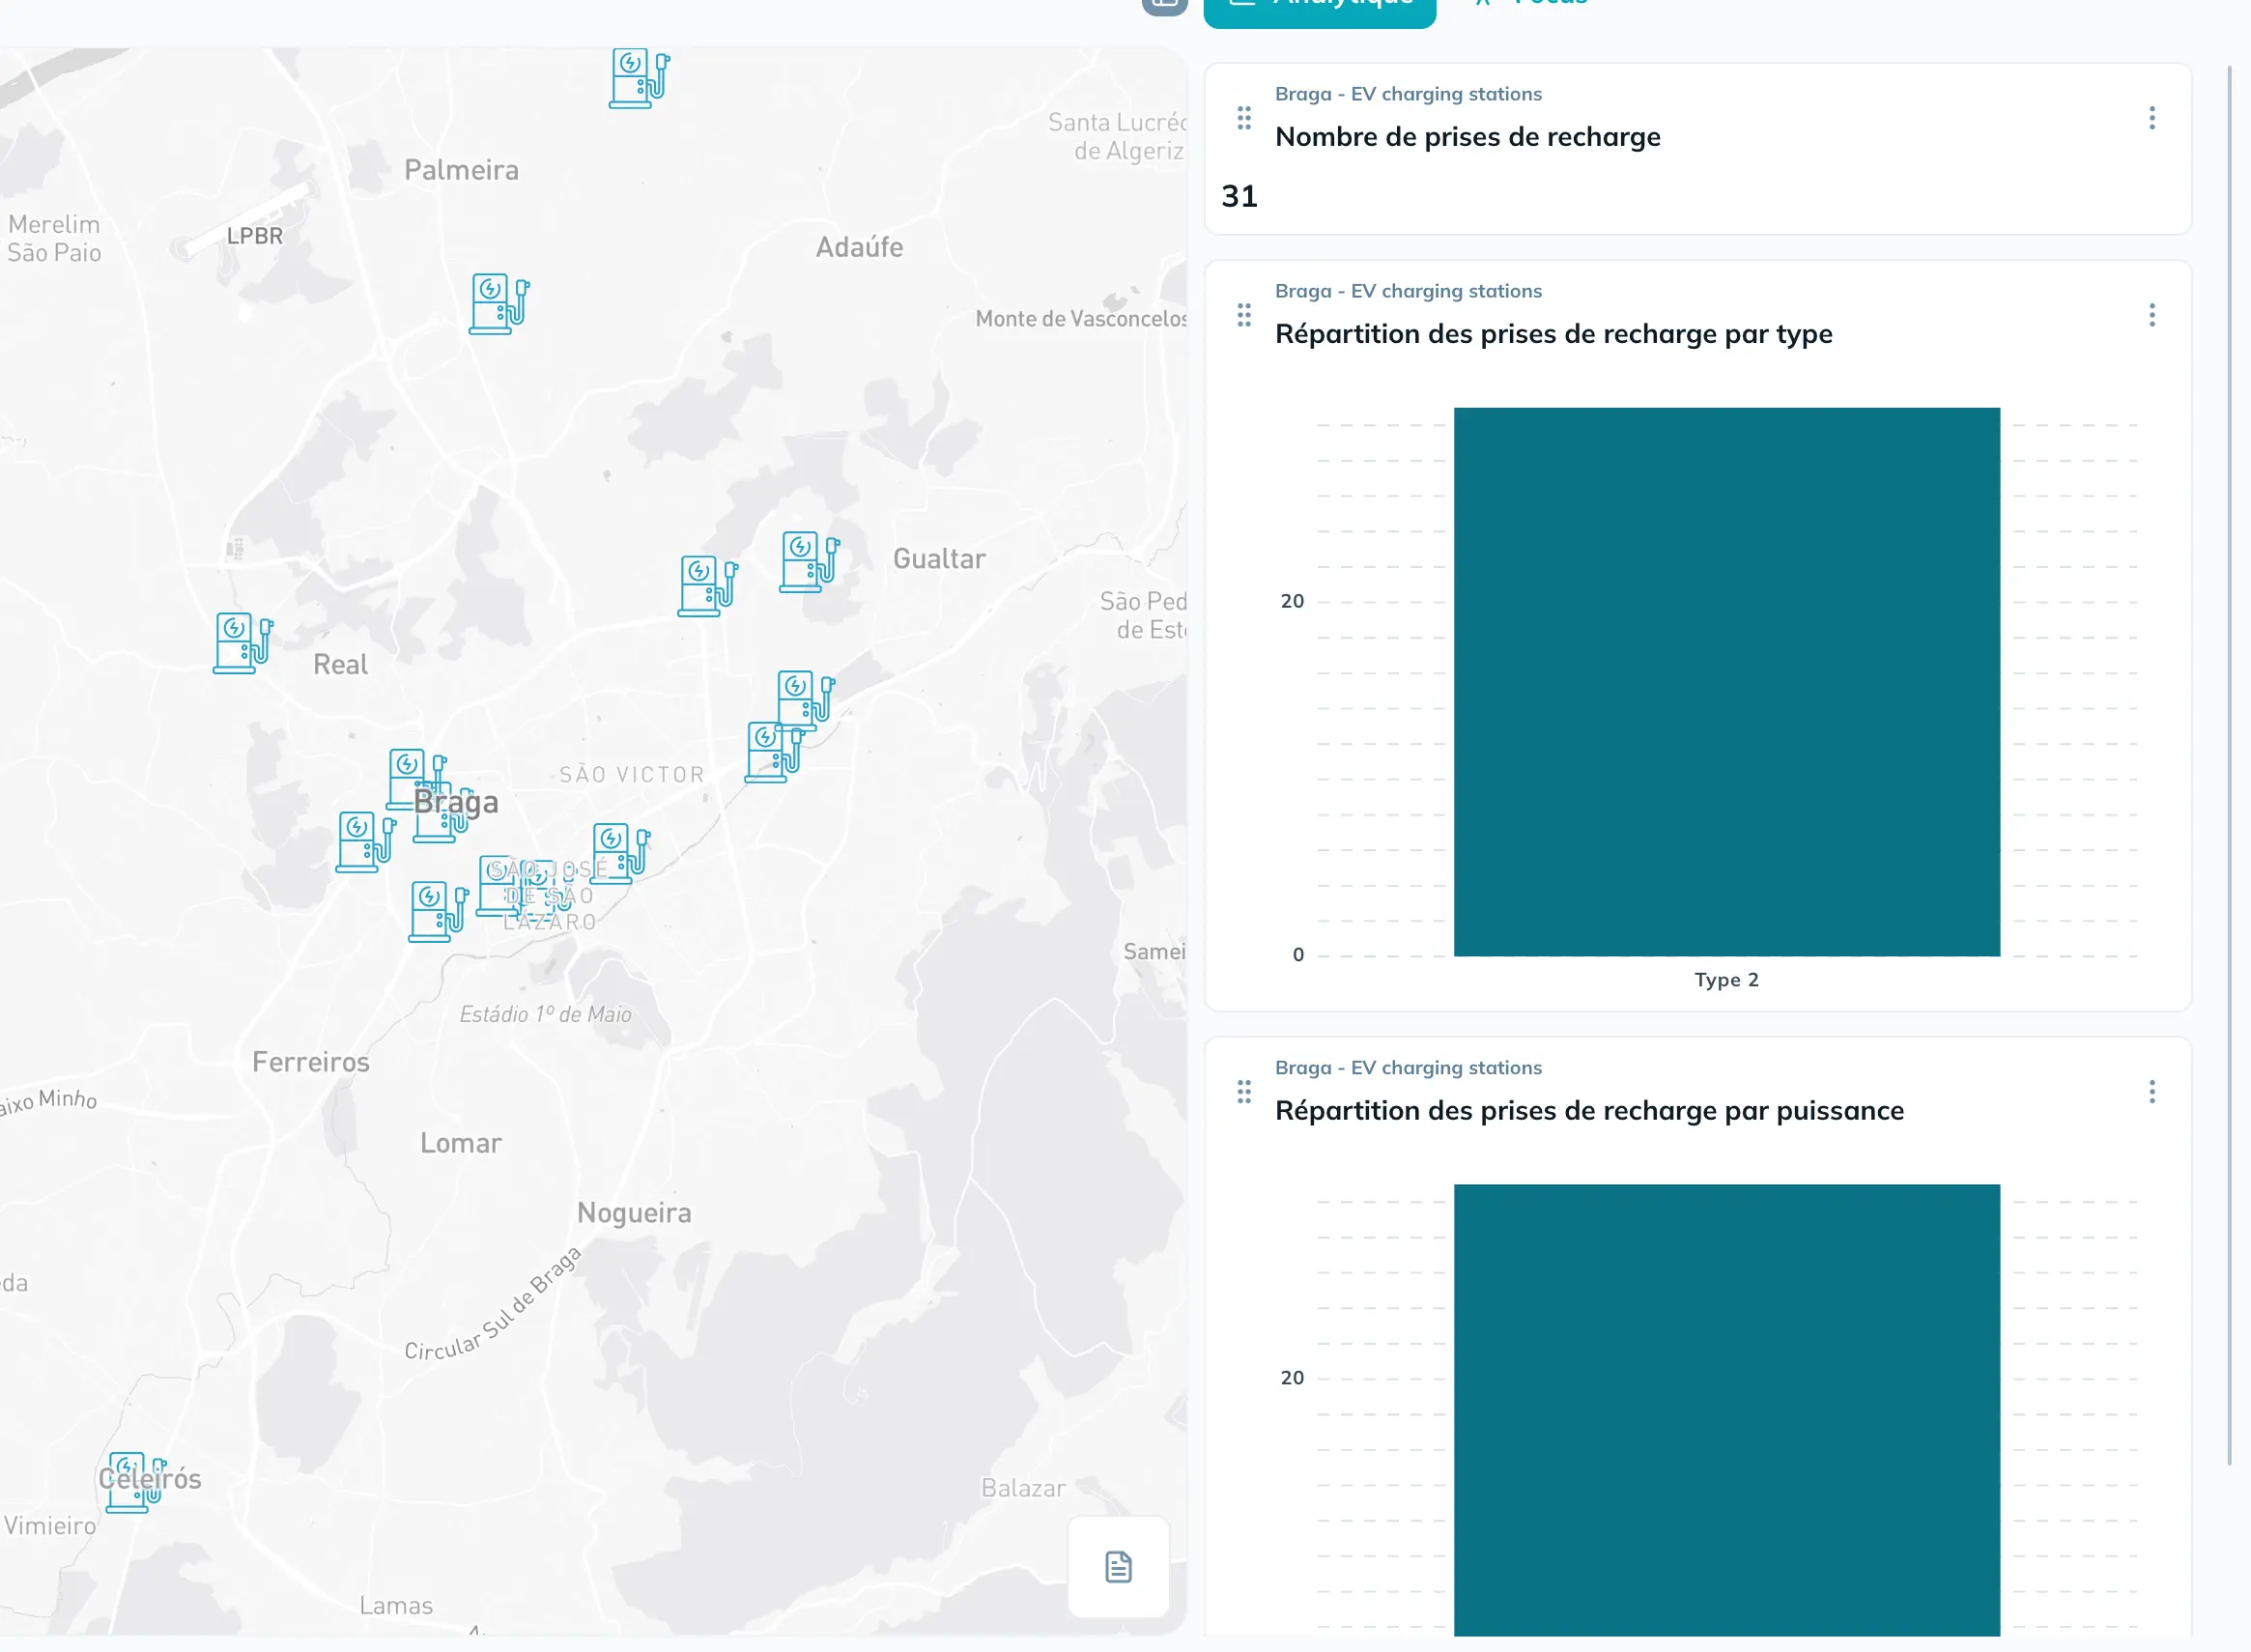
Task: Select charging station icon north of Palmeira
Action: (x=637, y=77)
